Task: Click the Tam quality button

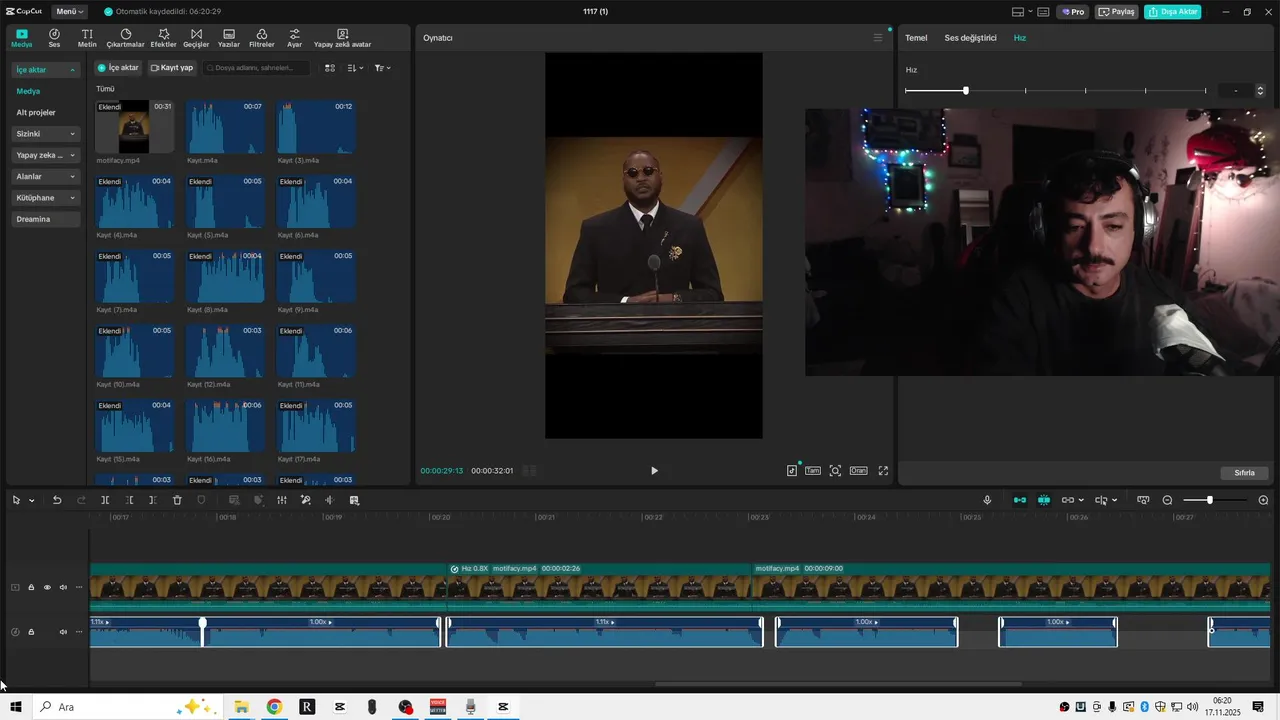Action: click(x=813, y=471)
